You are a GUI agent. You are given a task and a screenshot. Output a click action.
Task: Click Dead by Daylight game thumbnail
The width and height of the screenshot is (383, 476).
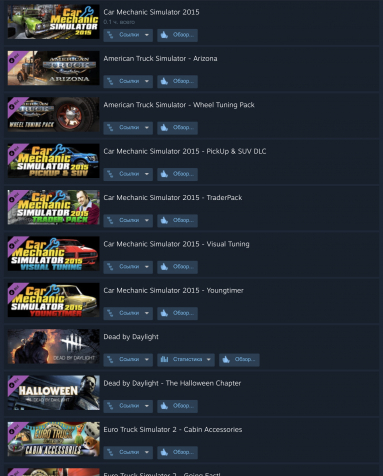tap(53, 346)
